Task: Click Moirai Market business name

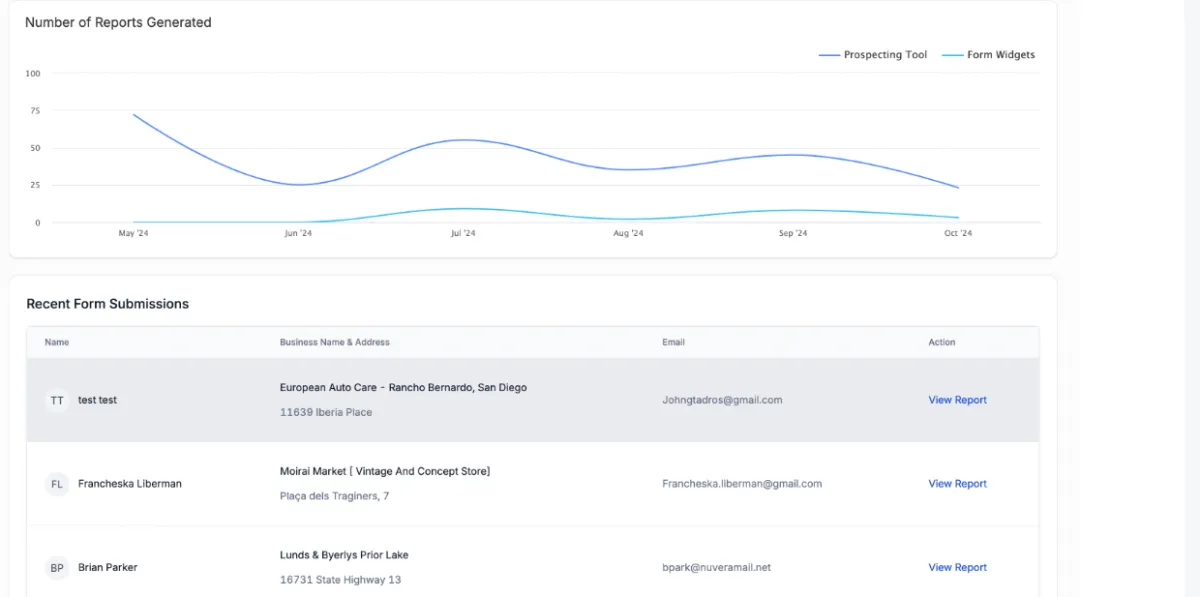Action: tap(385, 471)
